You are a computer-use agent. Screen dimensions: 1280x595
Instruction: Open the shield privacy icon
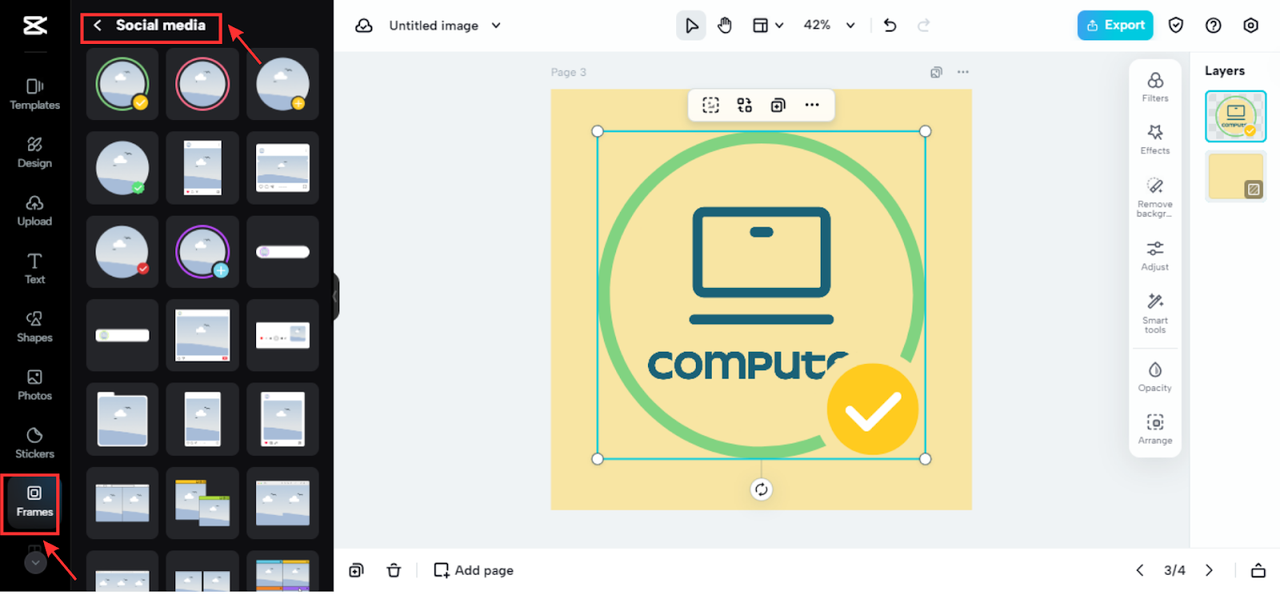pos(1177,25)
